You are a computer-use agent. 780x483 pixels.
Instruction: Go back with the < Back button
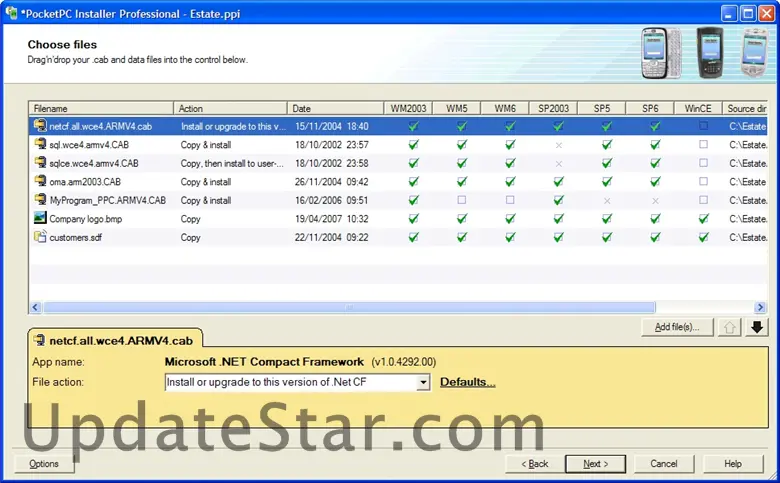[x=535, y=464]
